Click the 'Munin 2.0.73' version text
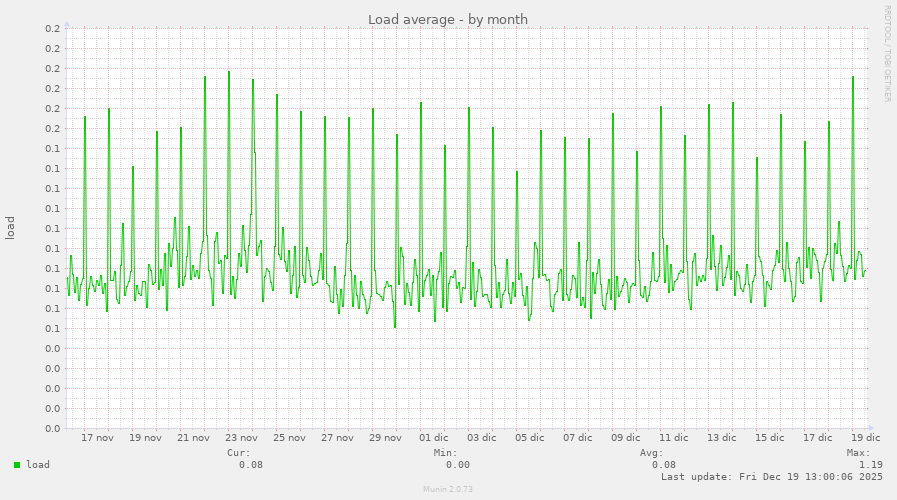Image resolution: width=897 pixels, height=500 pixels. (x=448, y=489)
